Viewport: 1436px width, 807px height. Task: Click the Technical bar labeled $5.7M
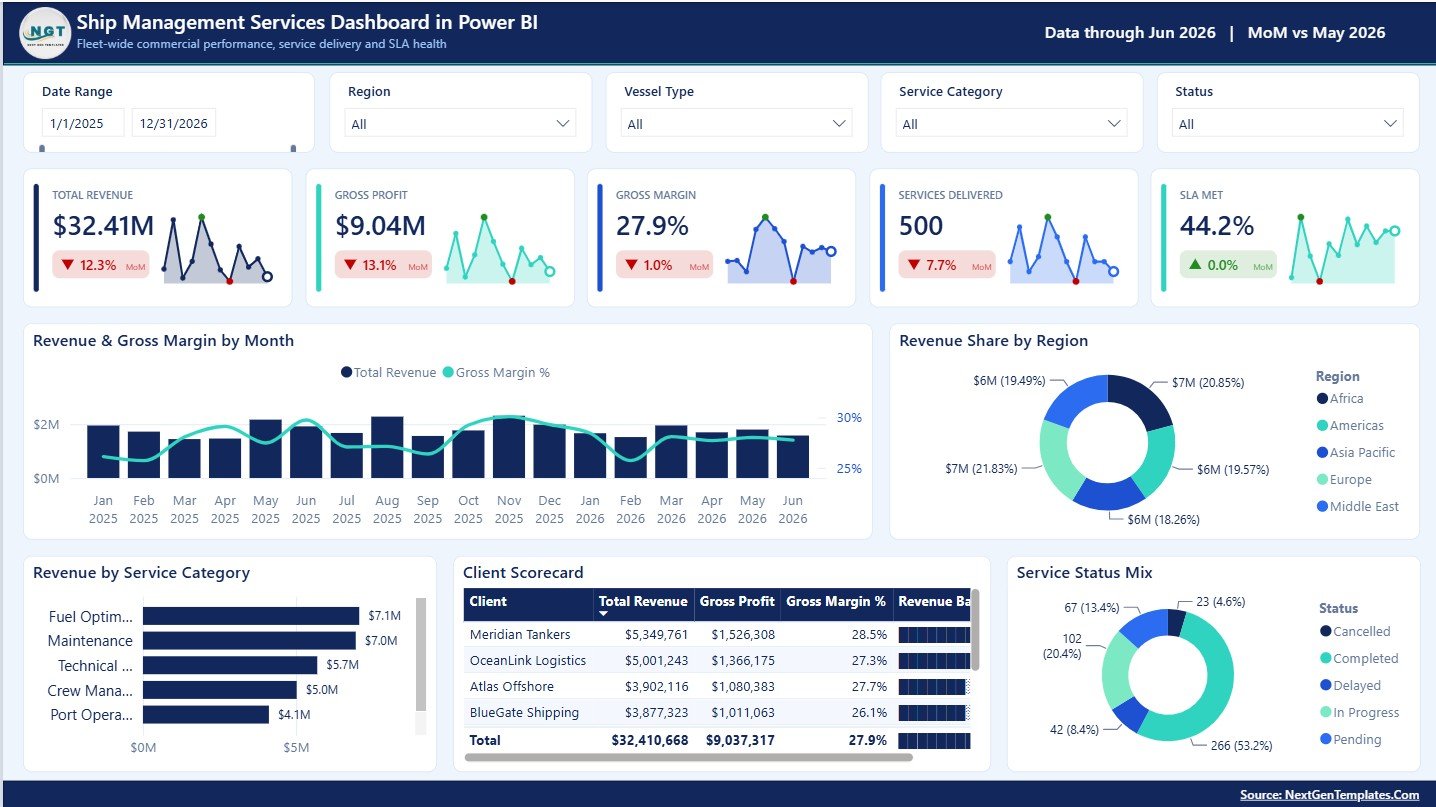[230, 665]
